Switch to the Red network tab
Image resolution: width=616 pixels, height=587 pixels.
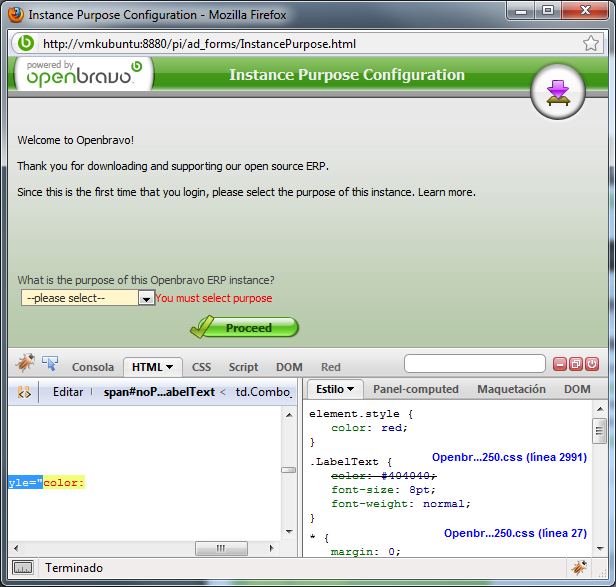click(330, 367)
